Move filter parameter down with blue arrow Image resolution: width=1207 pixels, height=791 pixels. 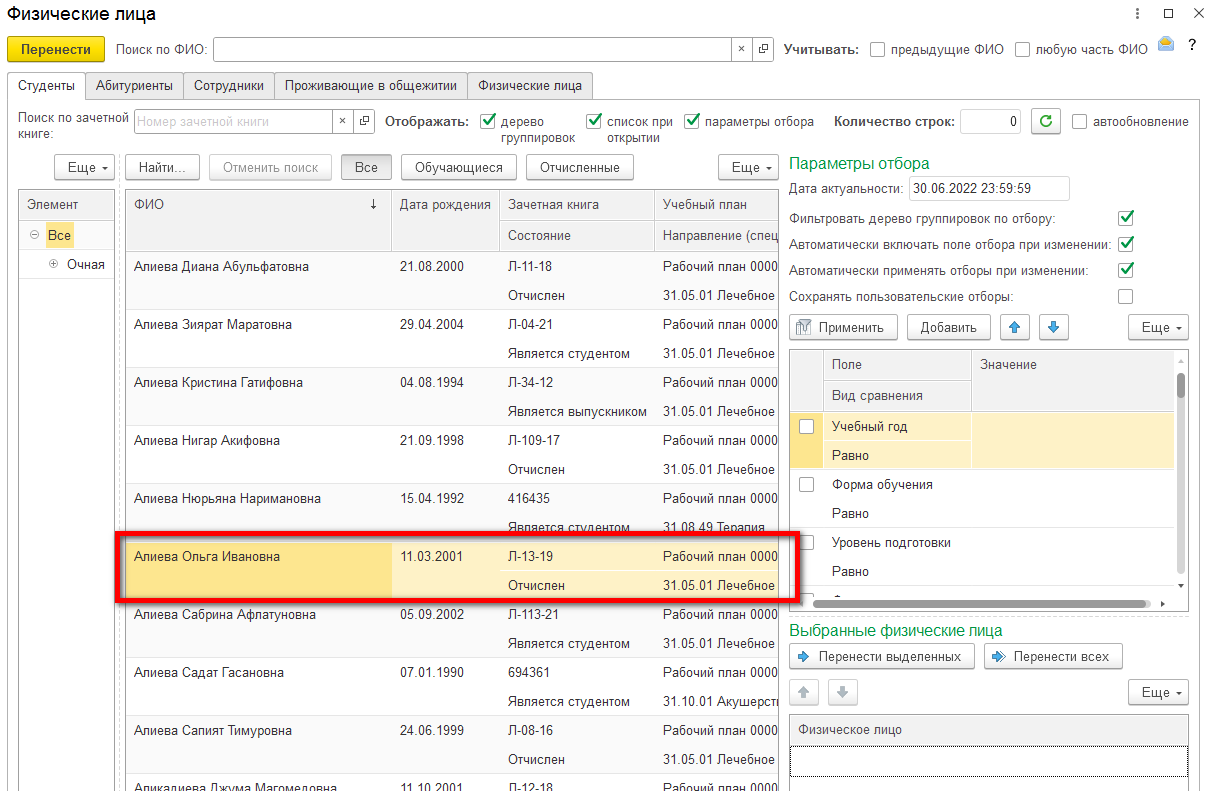coord(1054,327)
